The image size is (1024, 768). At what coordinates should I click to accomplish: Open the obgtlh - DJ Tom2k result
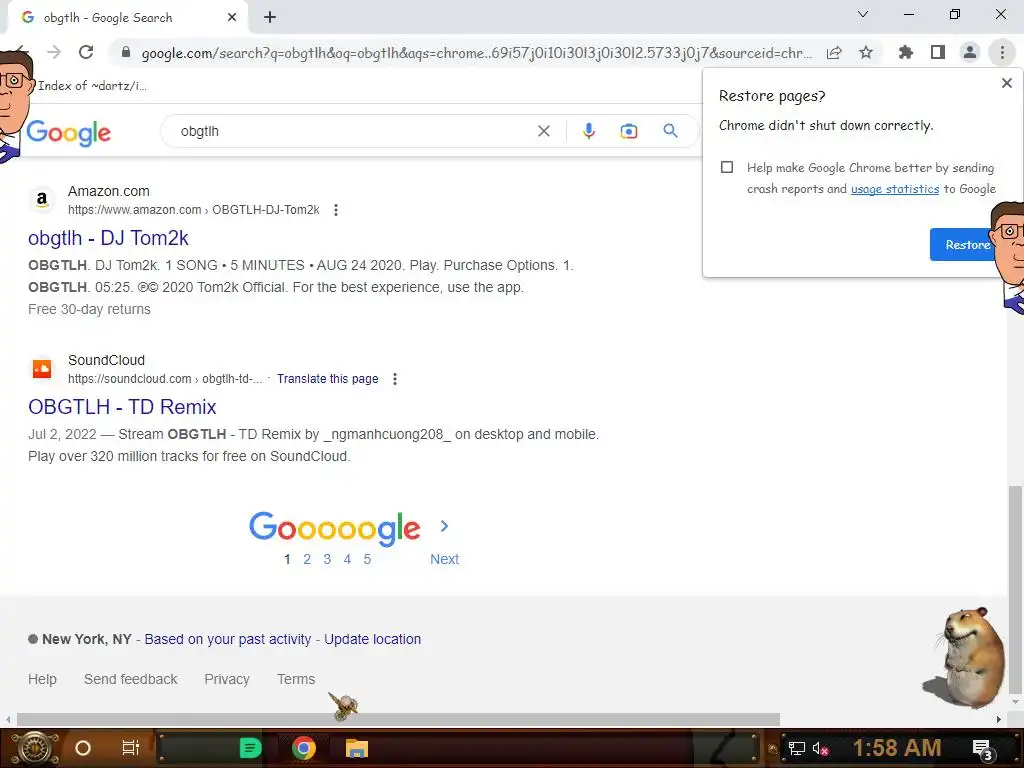coord(108,238)
